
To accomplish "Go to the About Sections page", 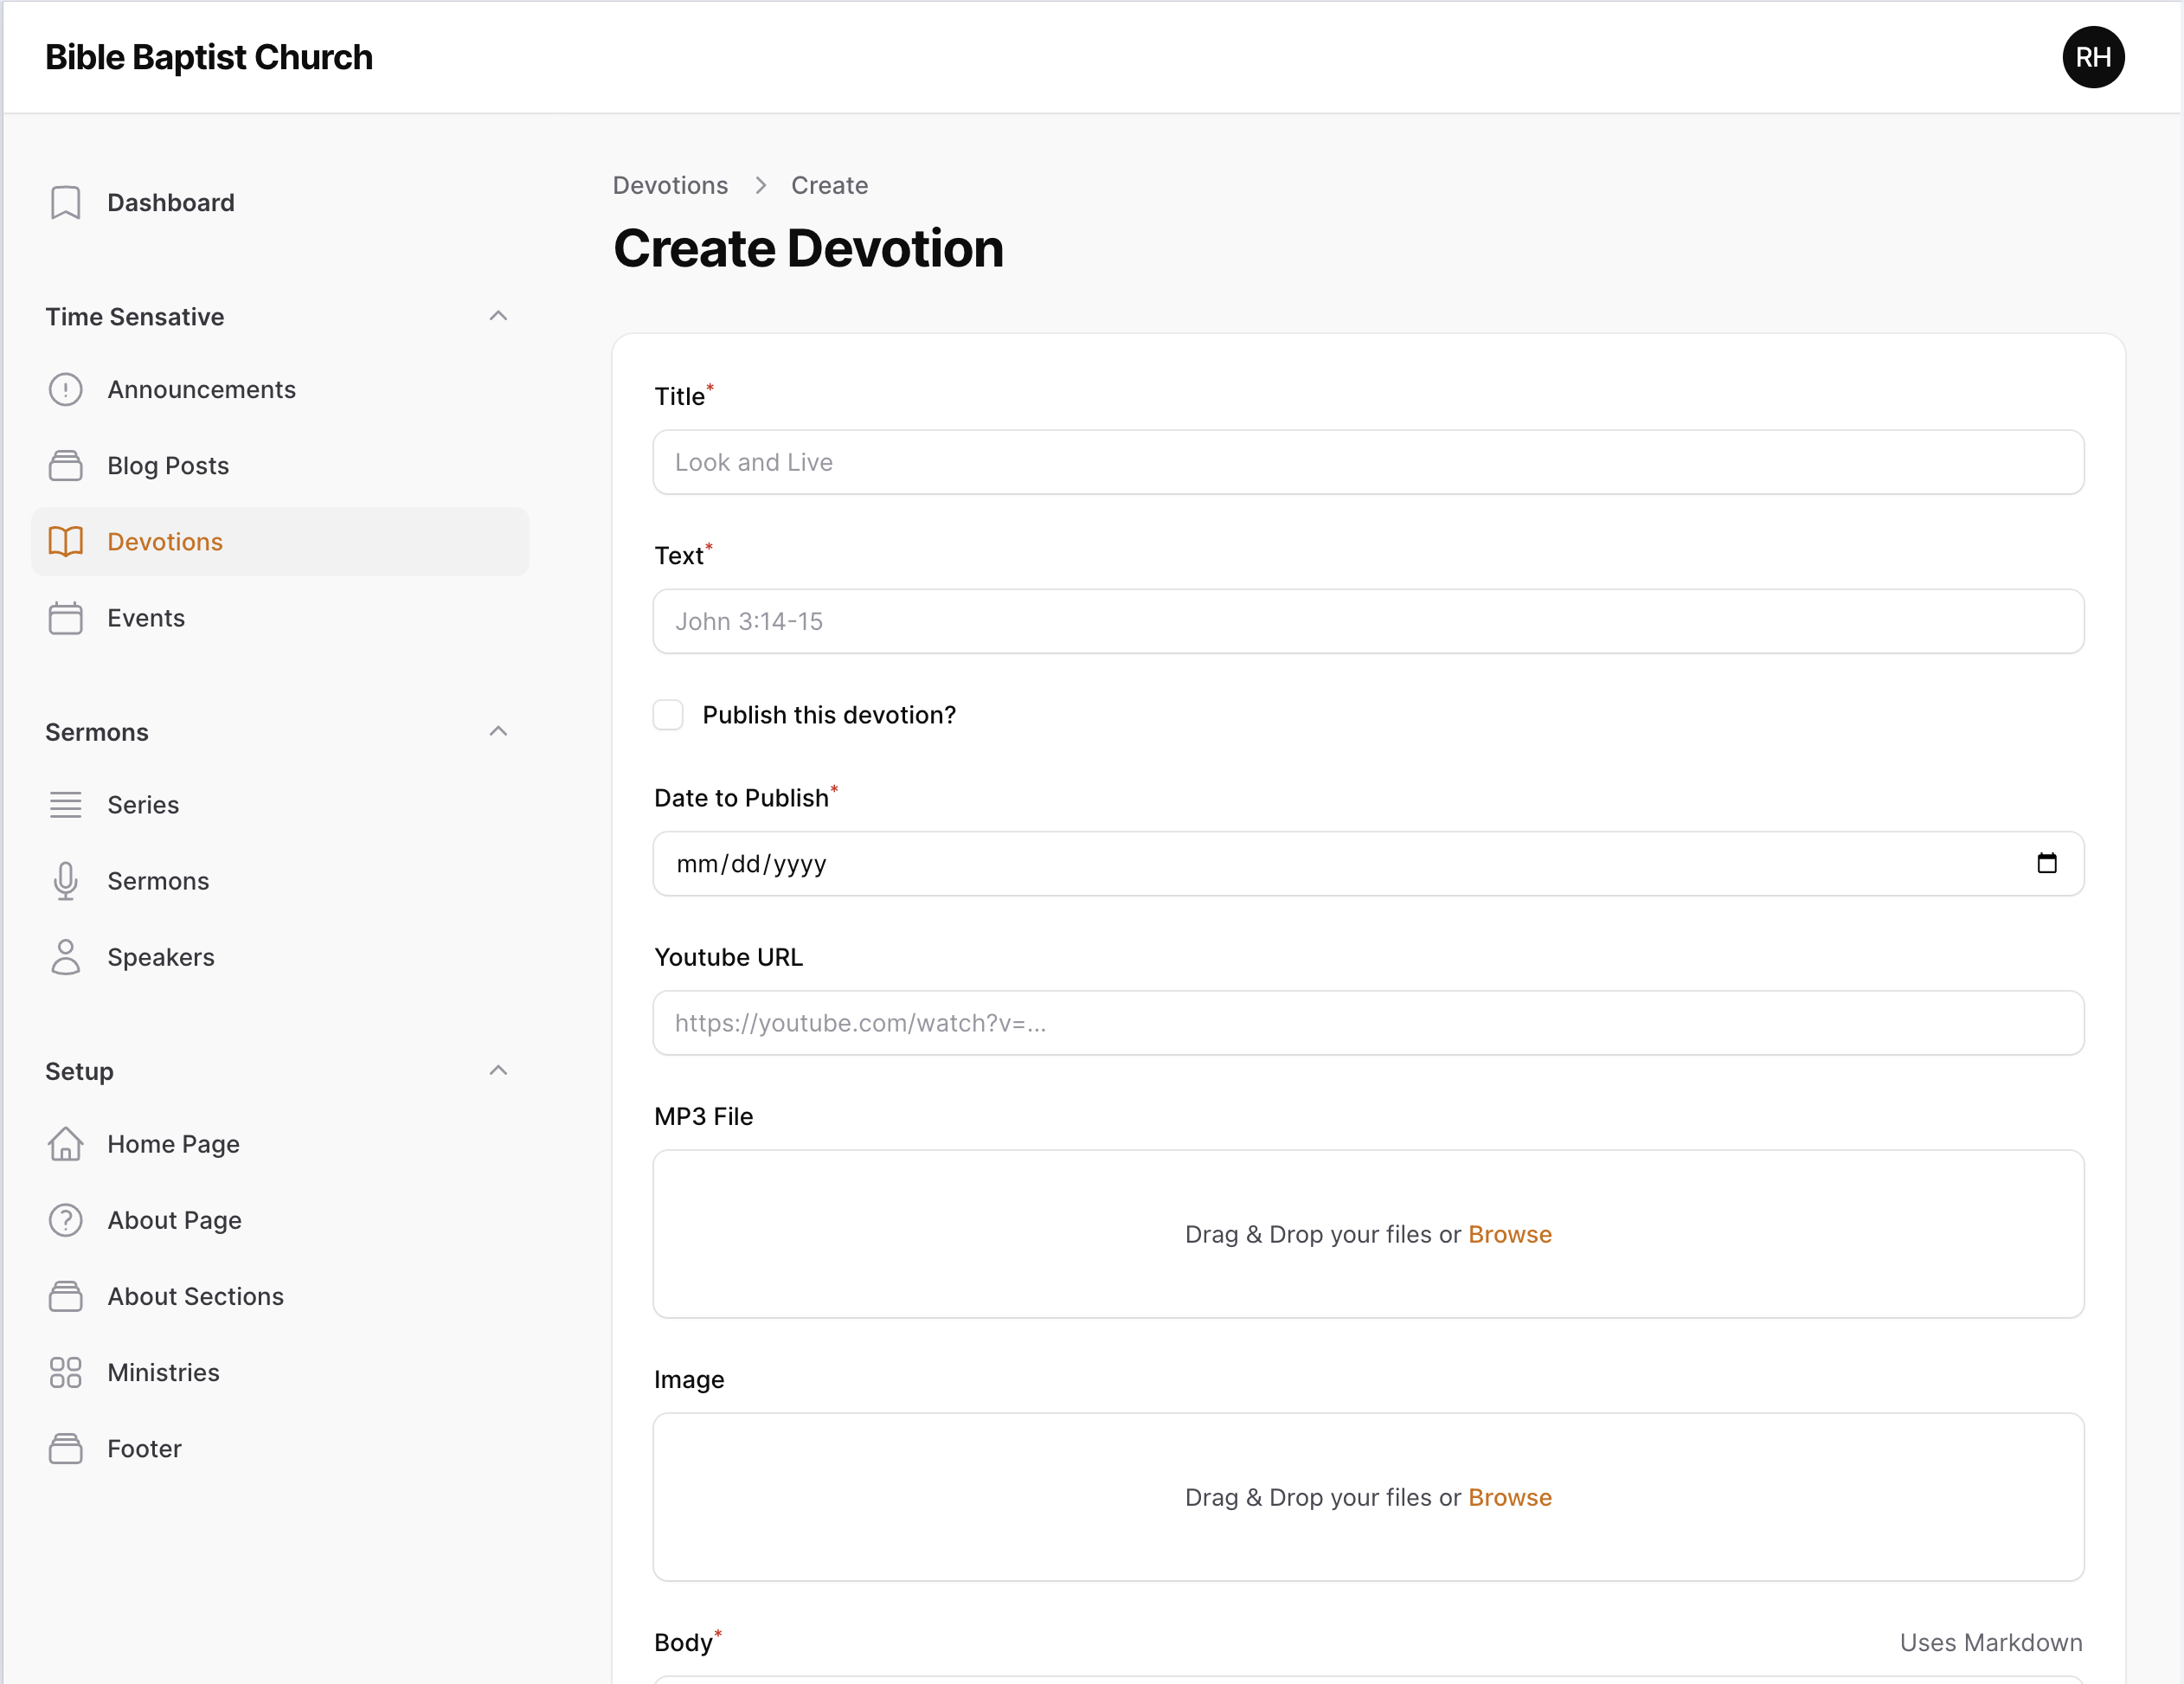I will point(195,1296).
